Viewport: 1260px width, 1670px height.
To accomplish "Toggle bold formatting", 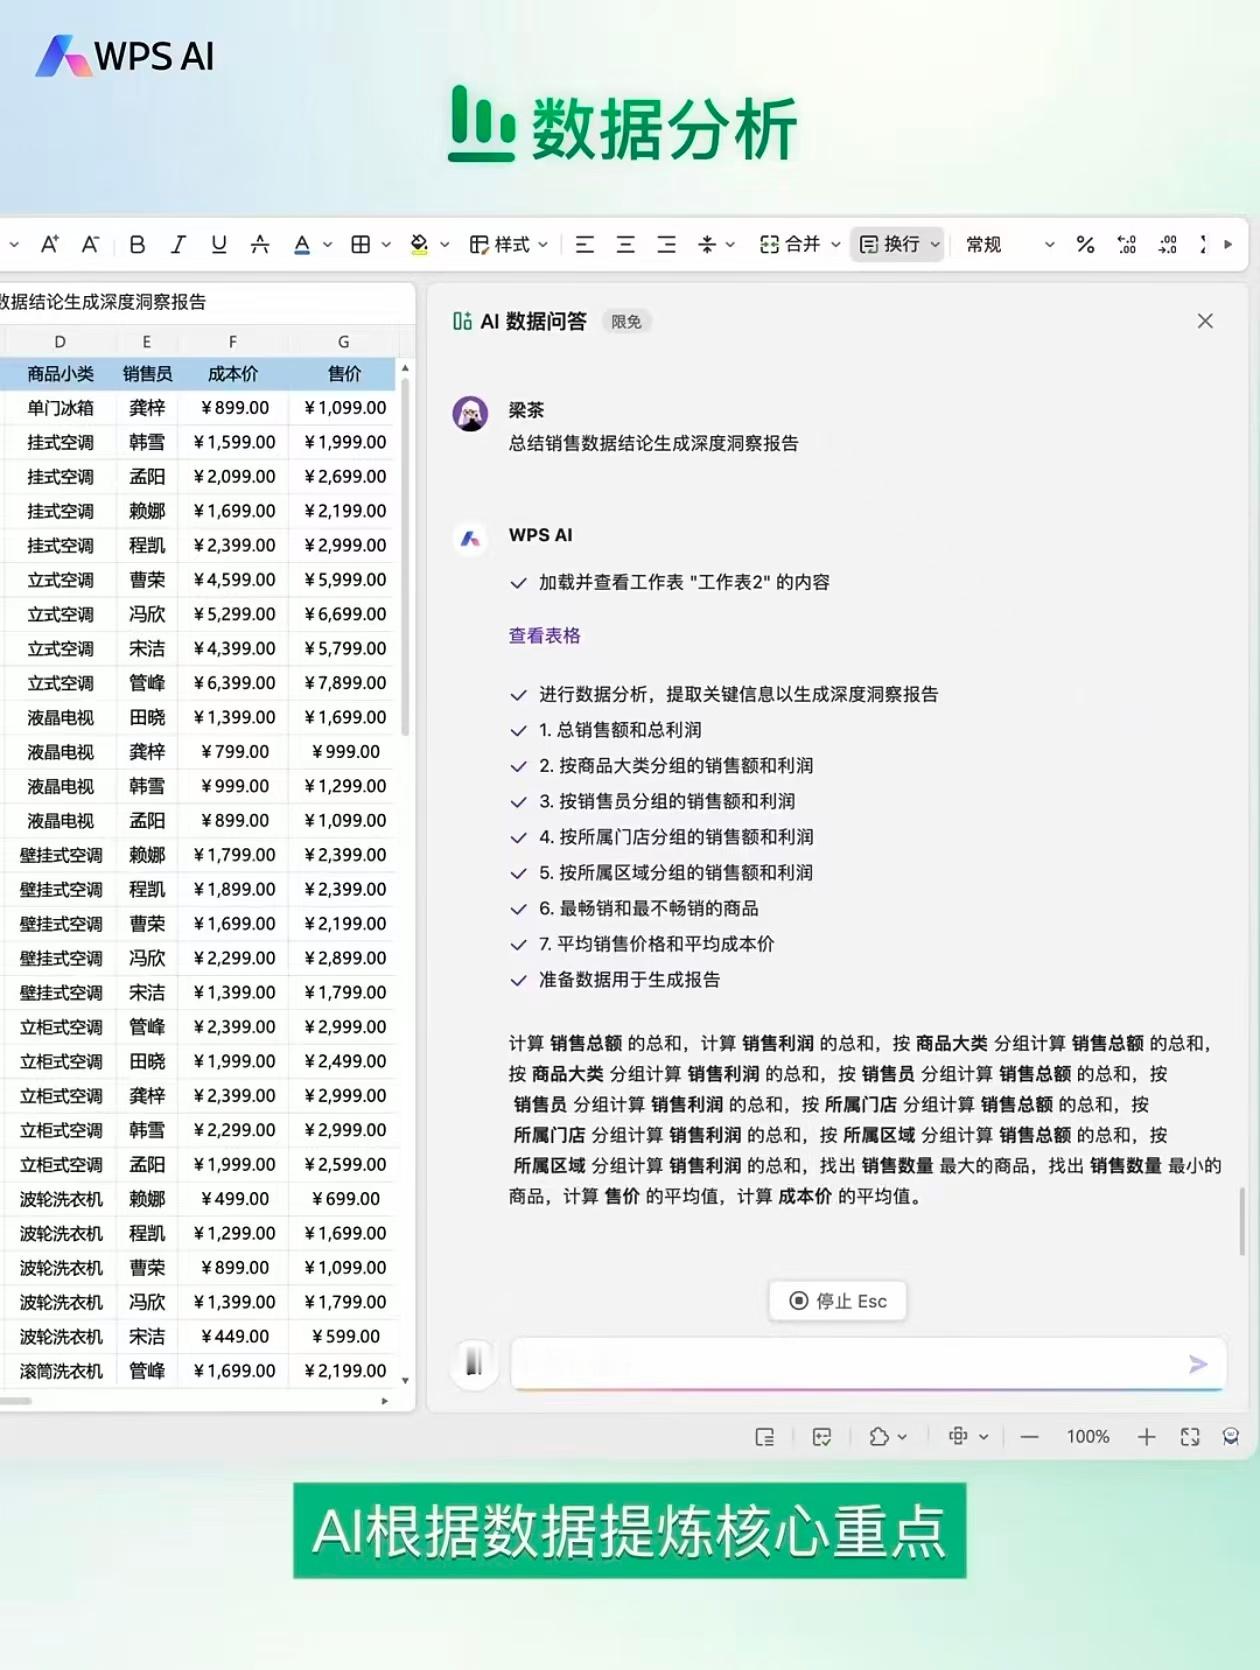I will [138, 244].
